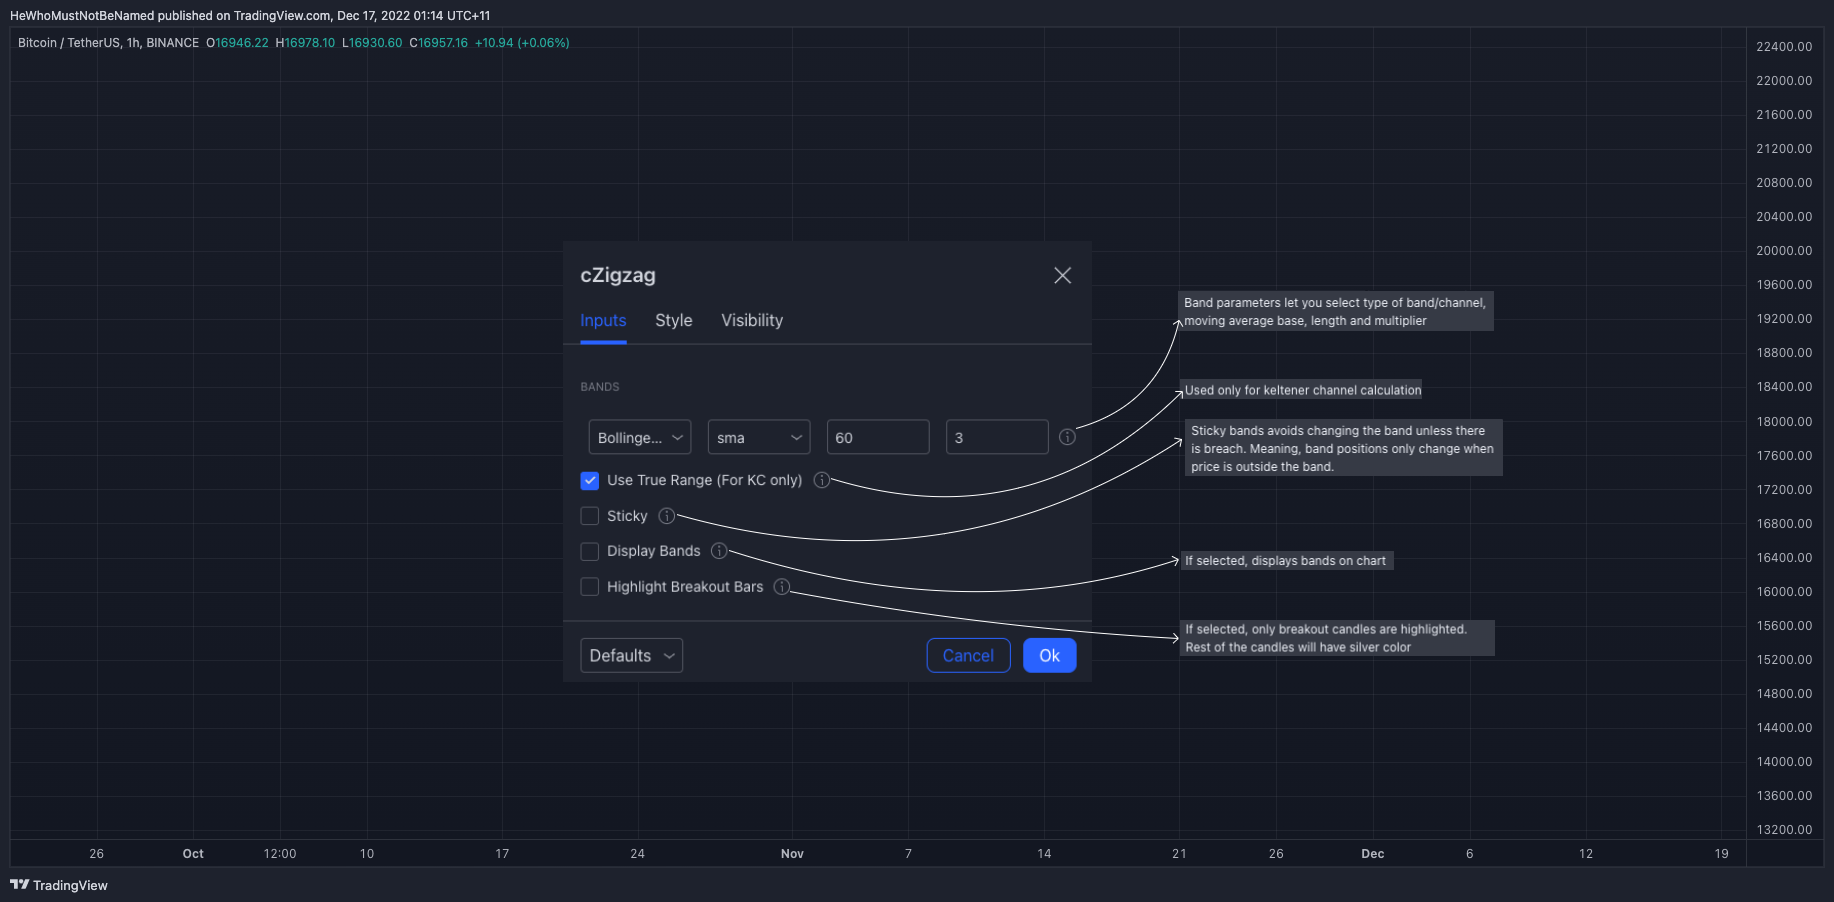This screenshot has width=1834, height=902.
Task: Click the low value L16930.60
Action: tap(372, 43)
